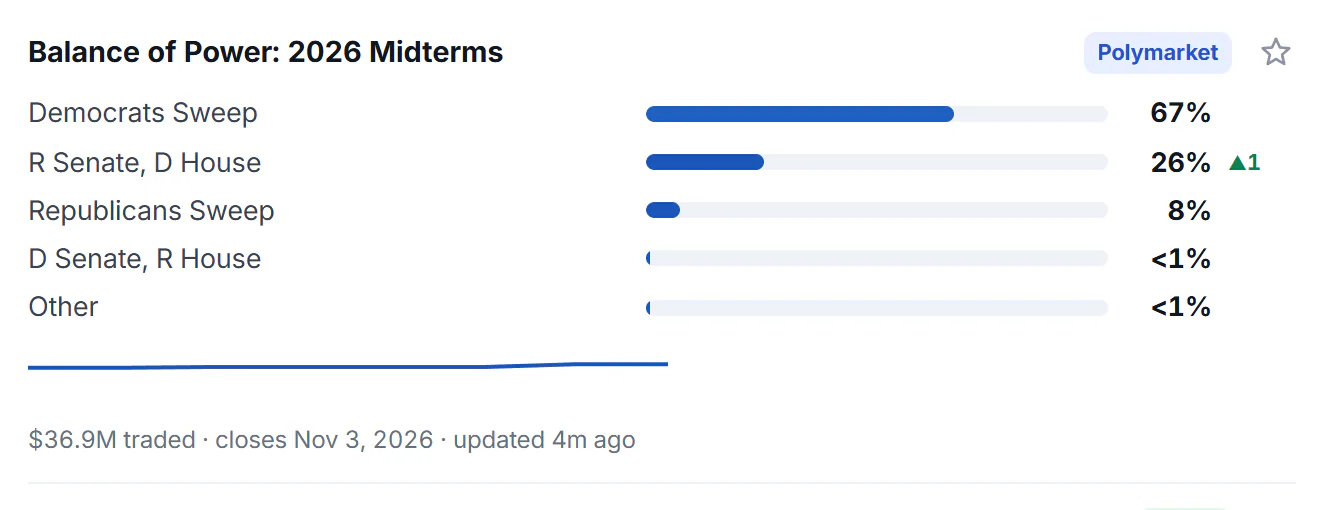The height and width of the screenshot is (510, 1324).
Task: Click the R Senate, D House bar
Action: 877,162
